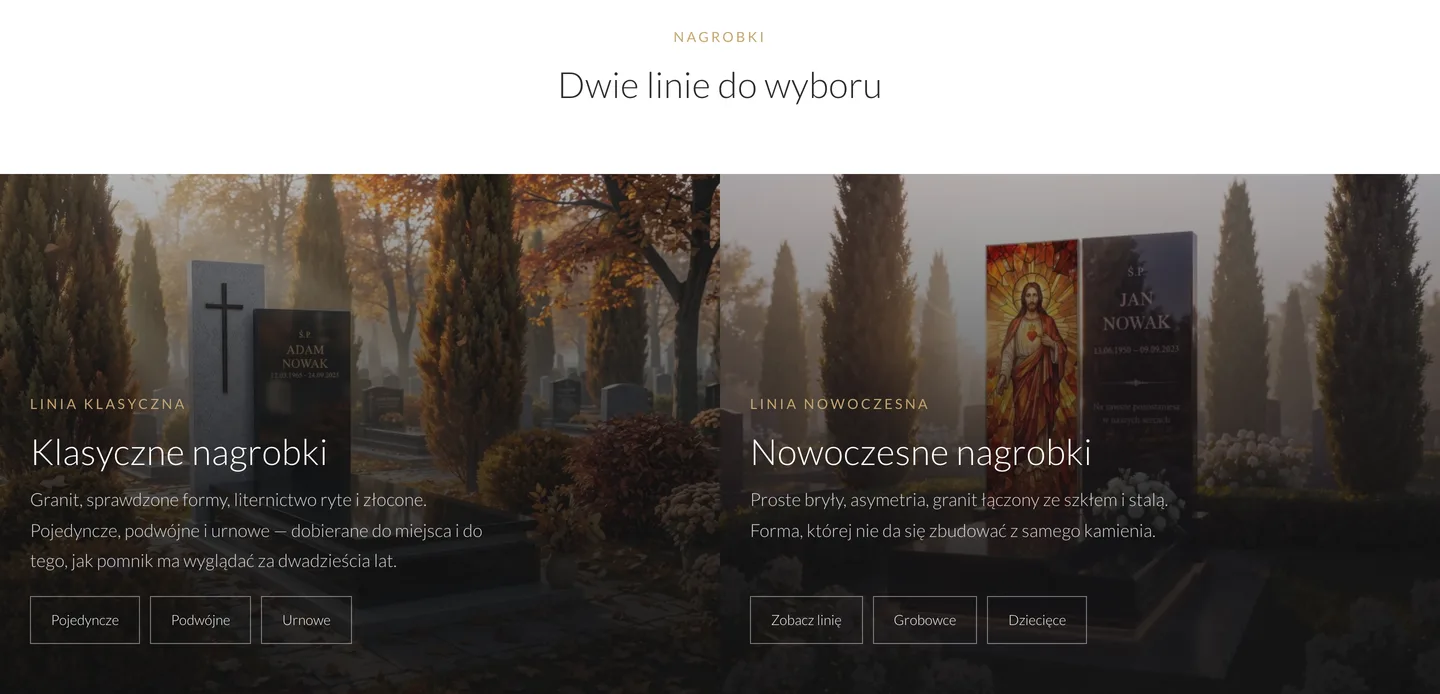
Task: Open the Podwójne tombstones button
Action: [200, 620]
